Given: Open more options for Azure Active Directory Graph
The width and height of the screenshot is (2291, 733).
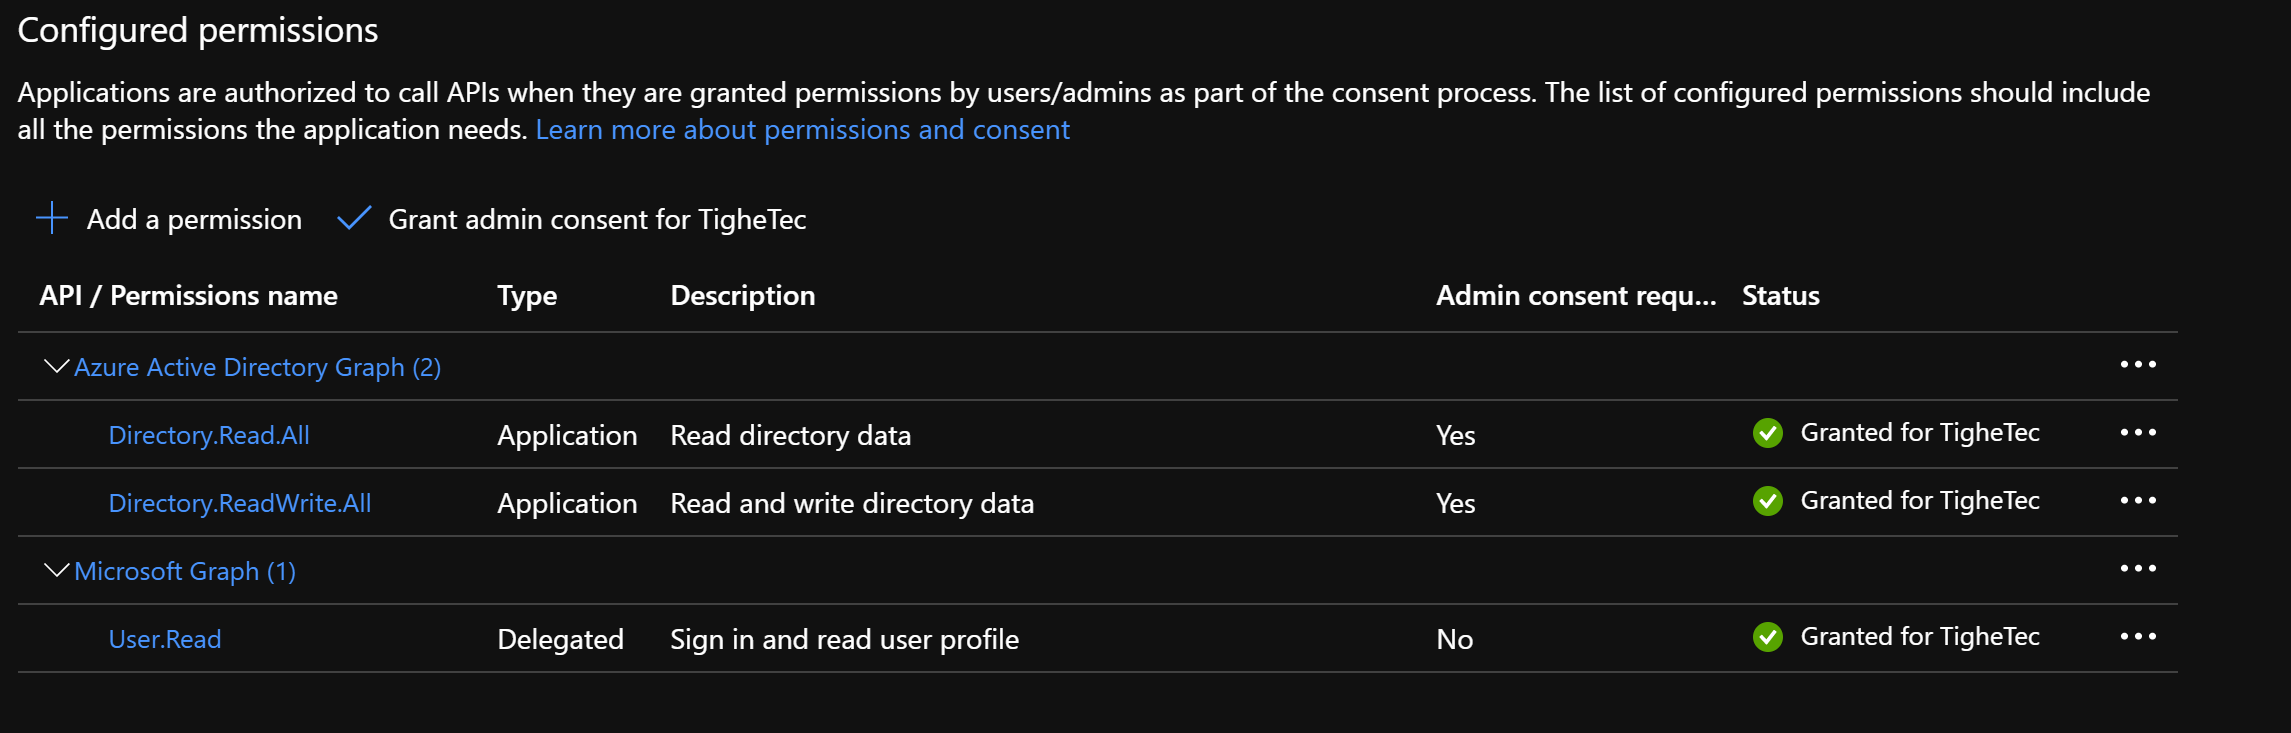Looking at the screenshot, I should click(2137, 365).
